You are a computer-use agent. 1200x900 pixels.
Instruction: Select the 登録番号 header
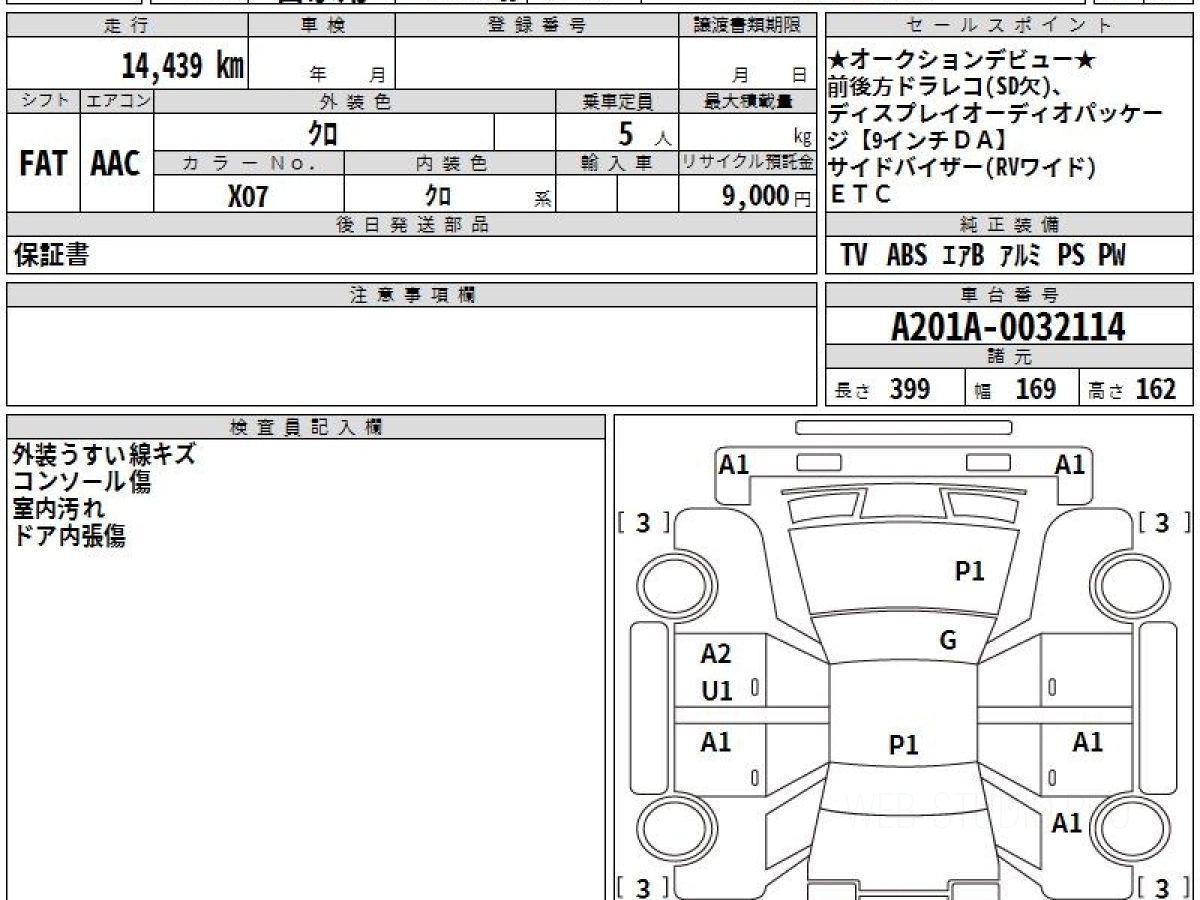coord(536,26)
